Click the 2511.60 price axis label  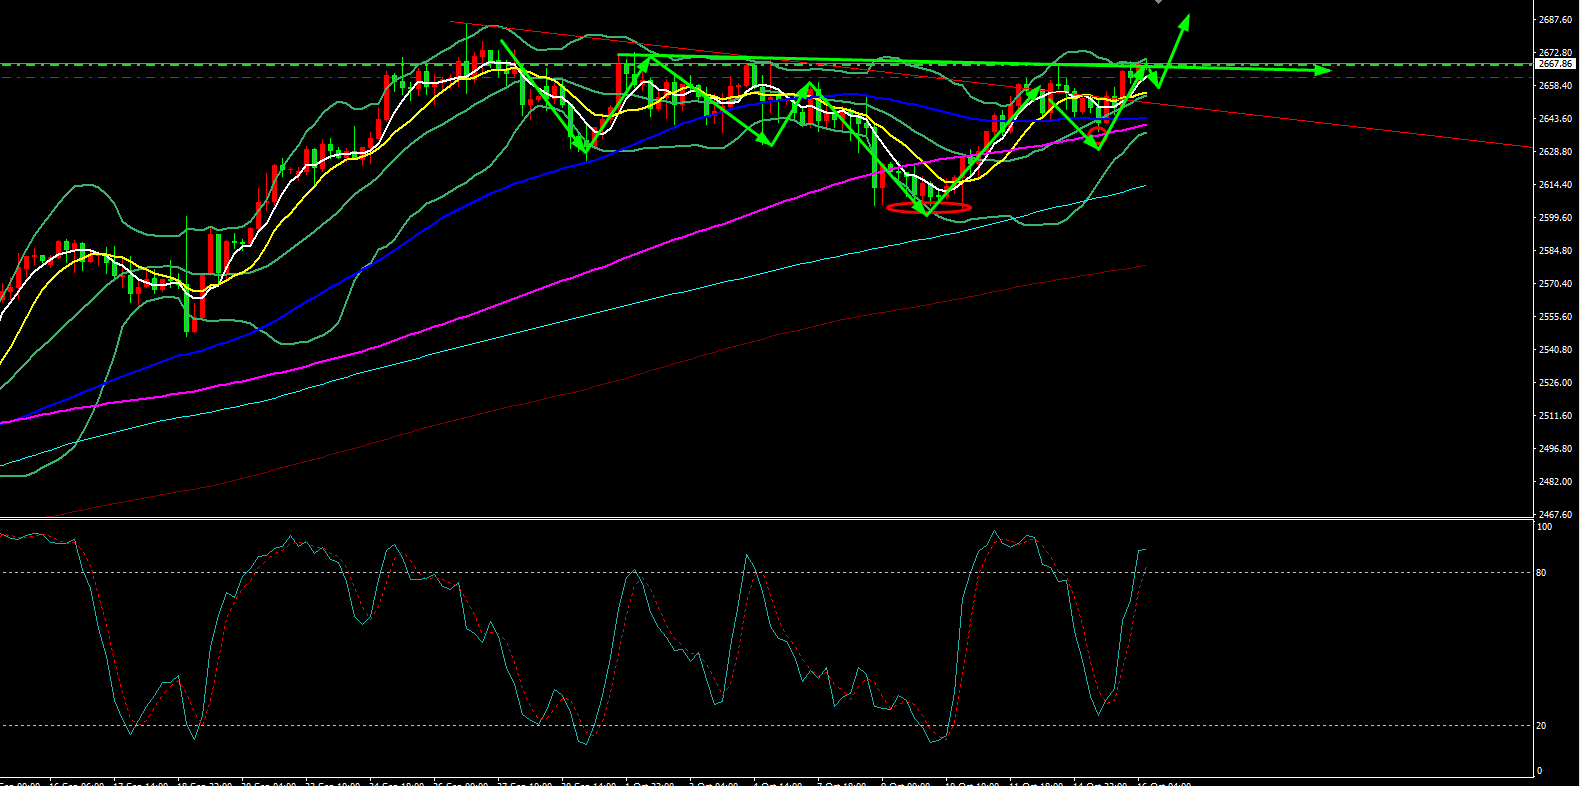coord(1554,416)
